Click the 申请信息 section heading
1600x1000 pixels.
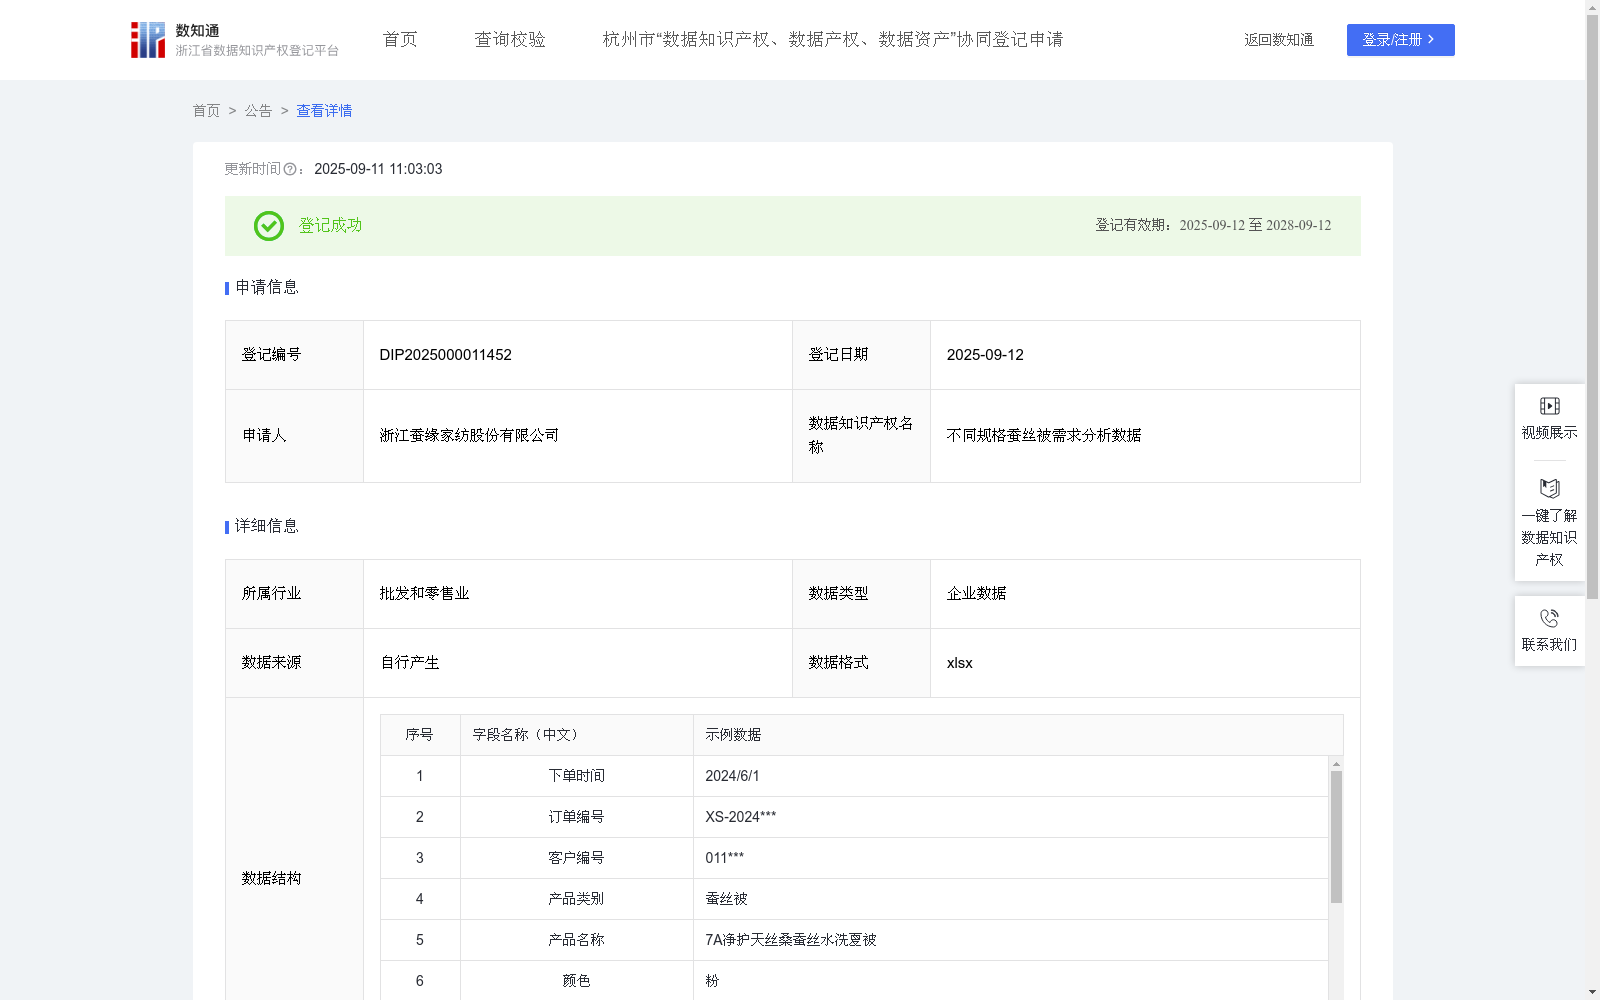tap(267, 288)
